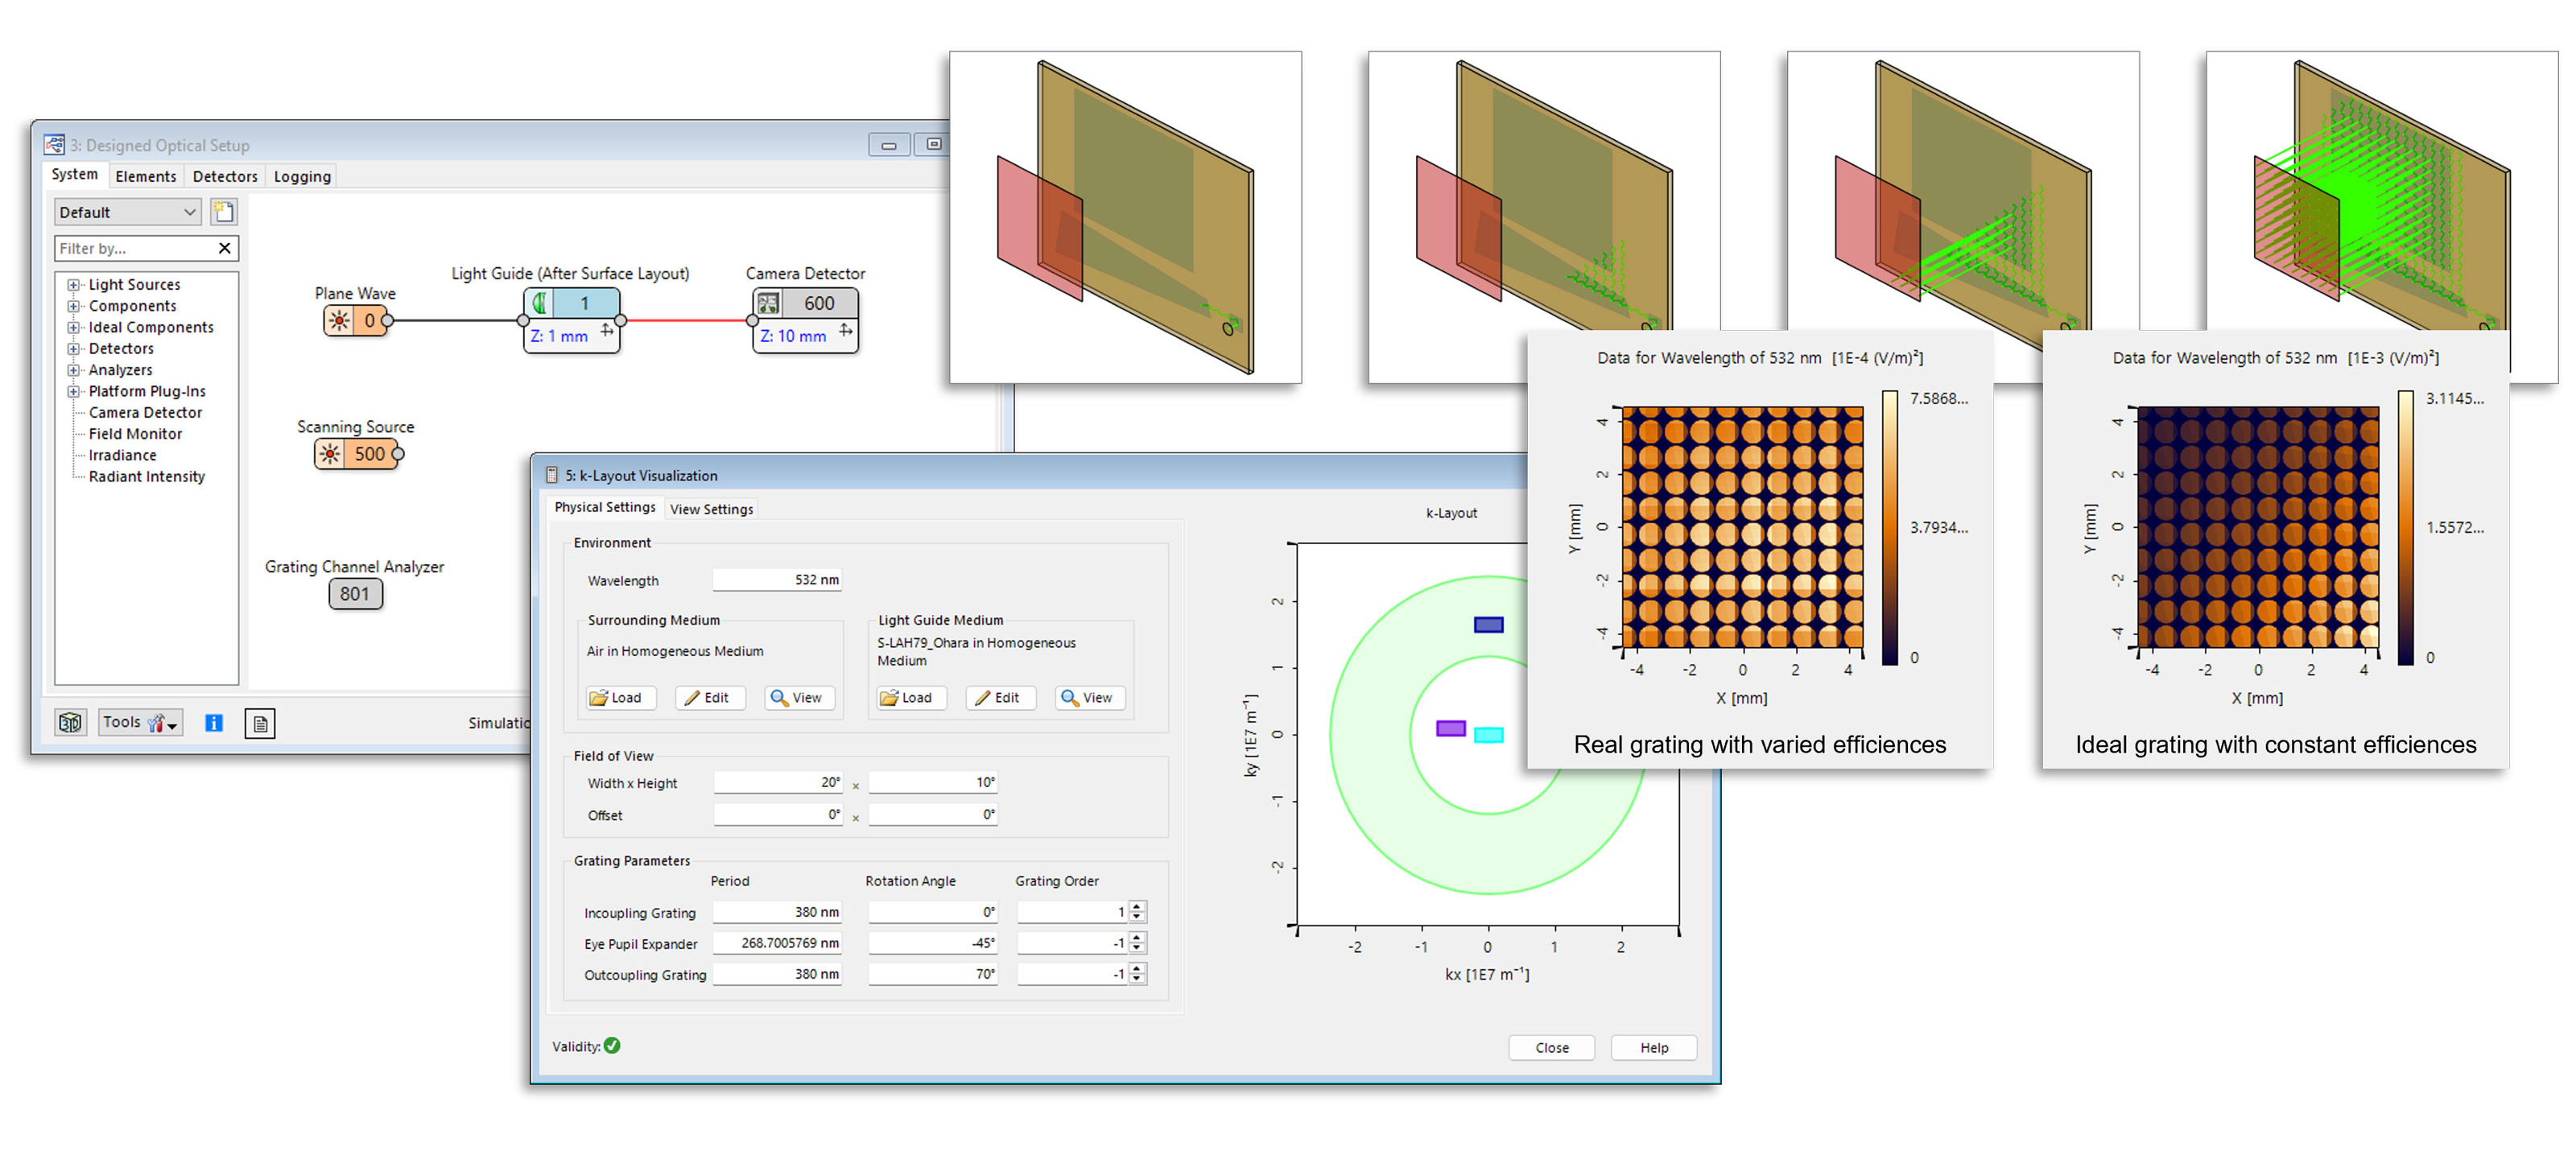Click the Light Guide element 1 icon

tap(540, 304)
